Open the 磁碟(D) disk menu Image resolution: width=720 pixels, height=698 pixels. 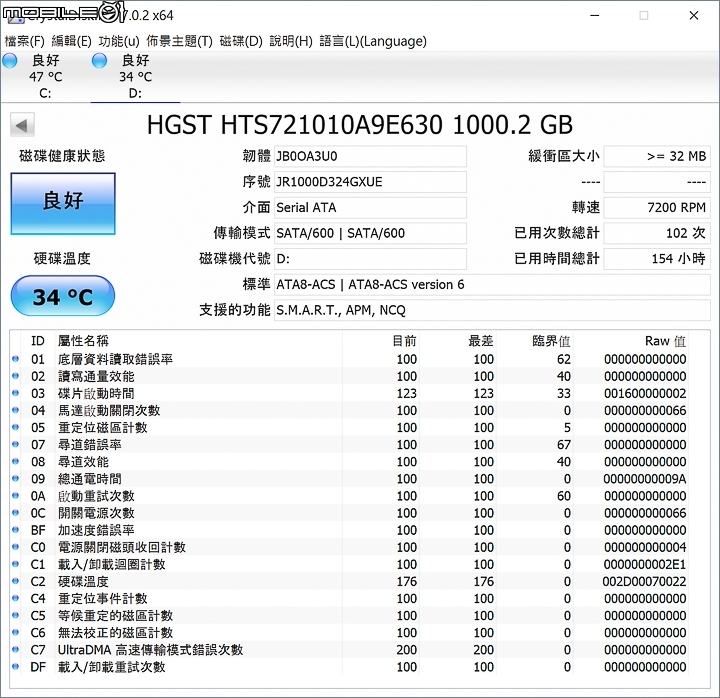click(x=241, y=41)
